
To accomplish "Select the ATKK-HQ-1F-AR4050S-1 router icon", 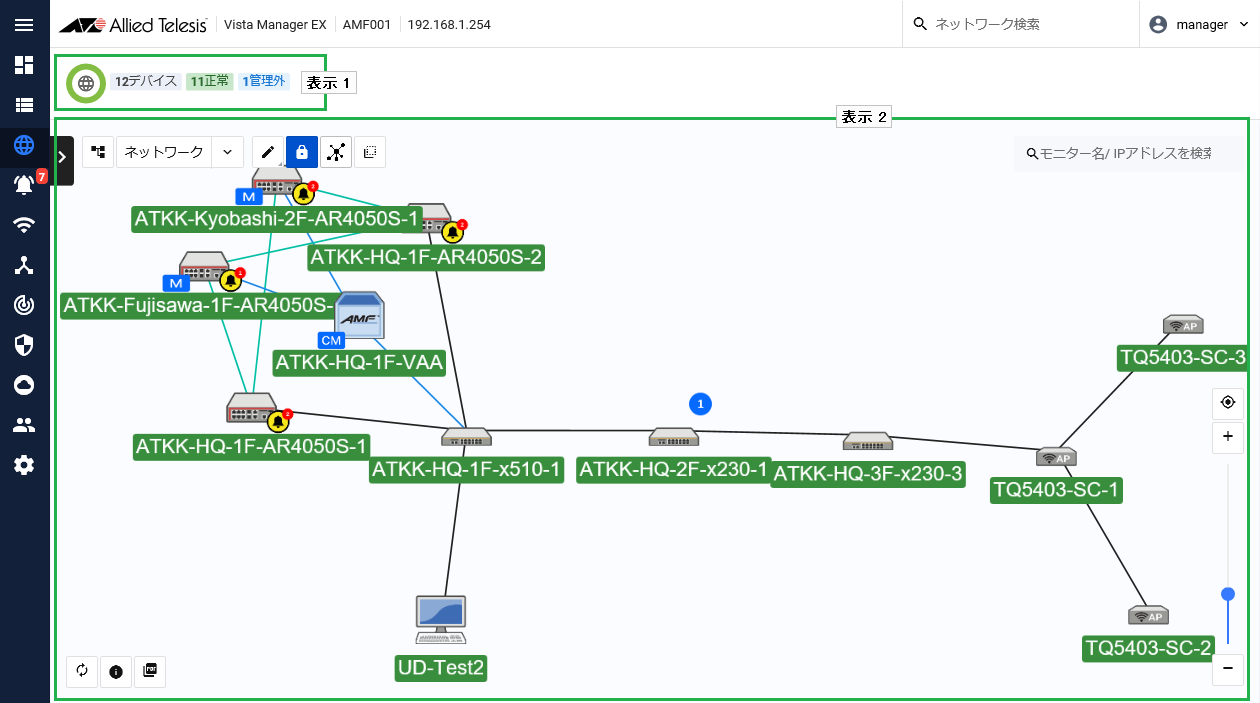I will click(250, 408).
